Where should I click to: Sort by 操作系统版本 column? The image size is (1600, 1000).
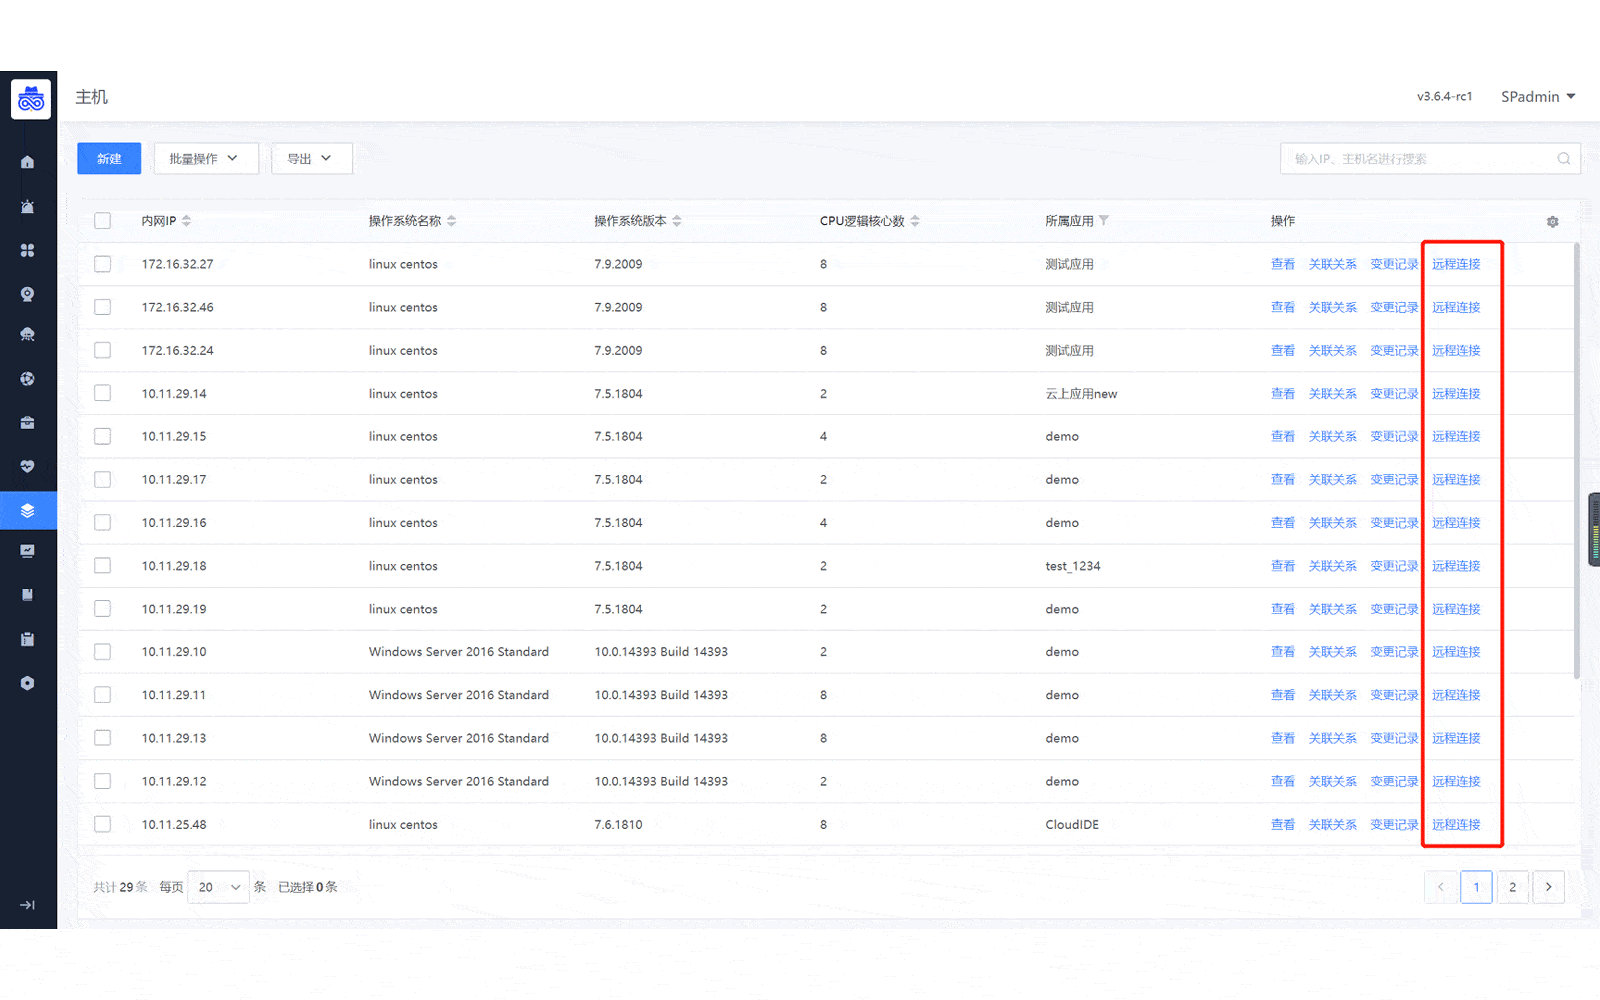point(677,221)
